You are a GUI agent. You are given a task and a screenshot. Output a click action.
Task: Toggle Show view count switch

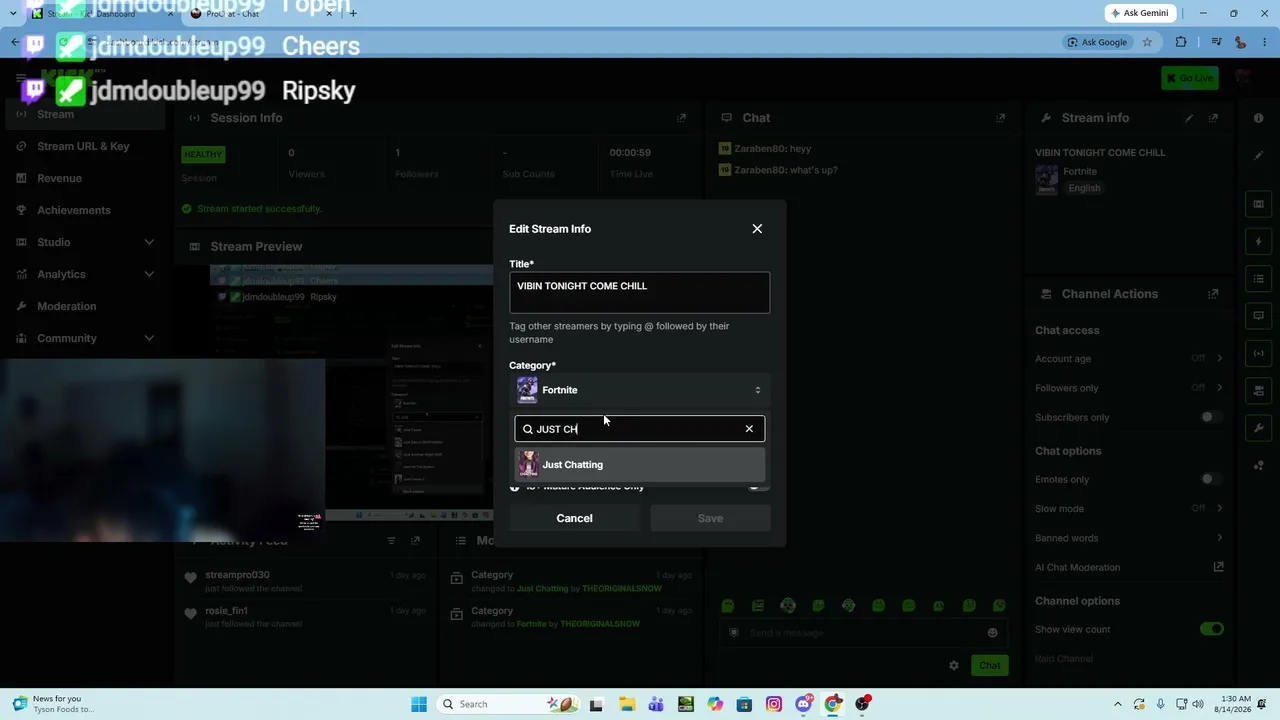[1211, 629]
